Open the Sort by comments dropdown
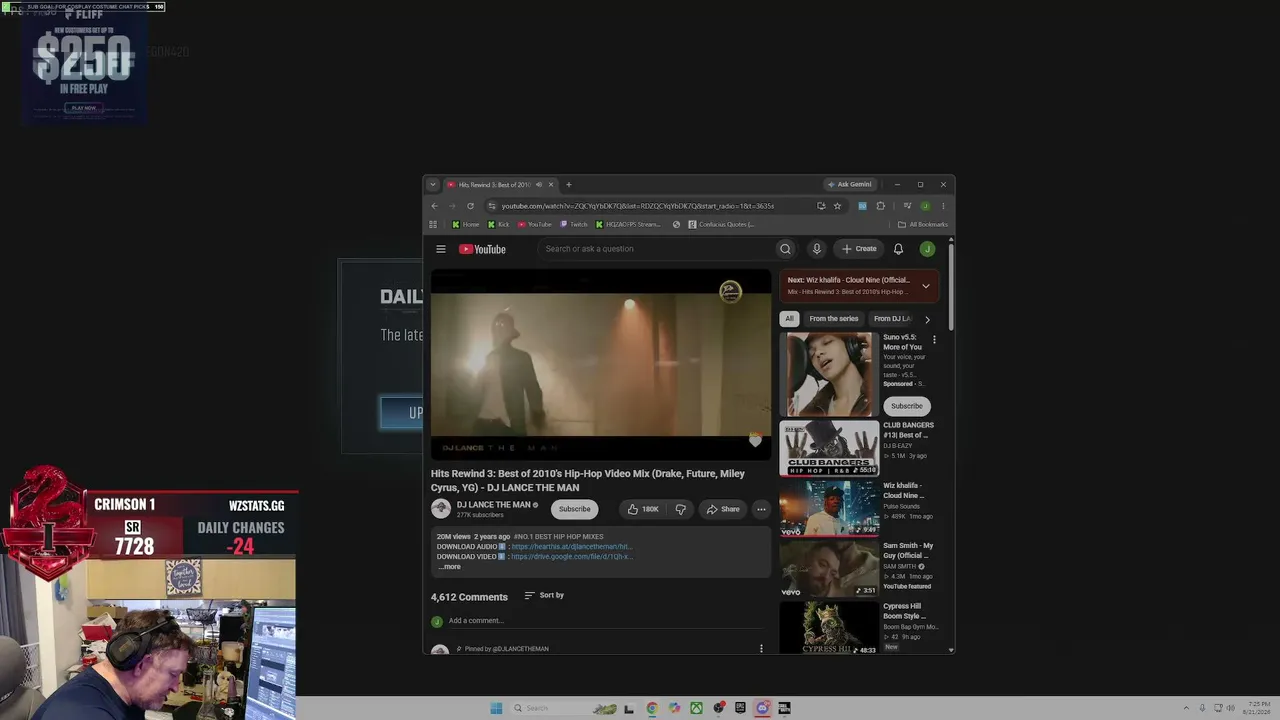 click(544, 596)
